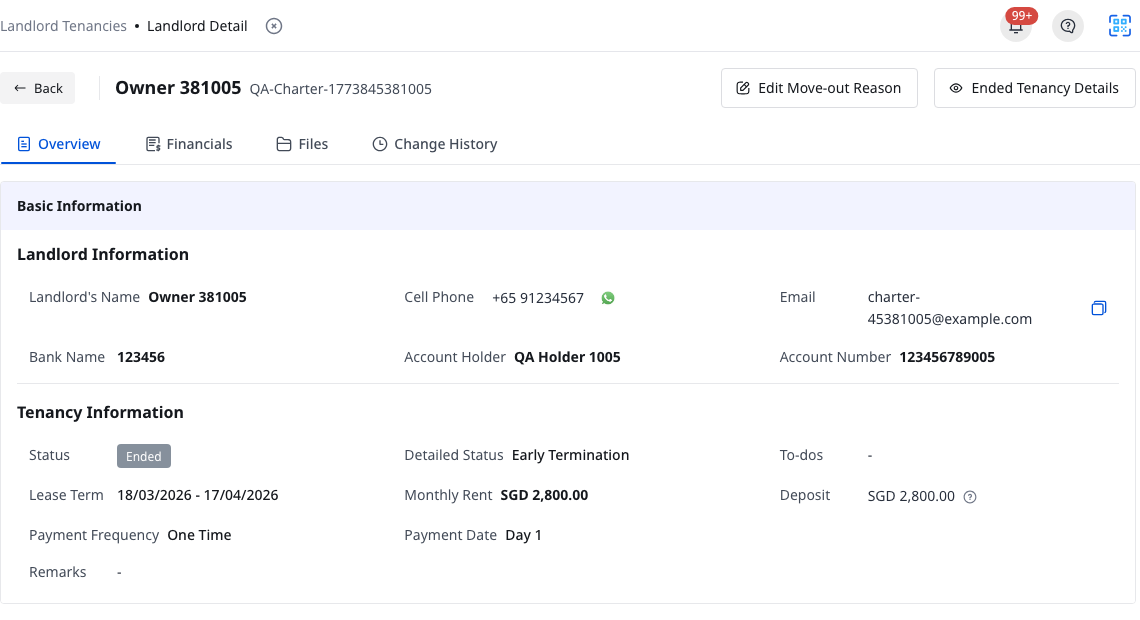This screenshot has height=620, width=1140.
Task: Open the help question mark icon
Action: [x=1068, y=26]
